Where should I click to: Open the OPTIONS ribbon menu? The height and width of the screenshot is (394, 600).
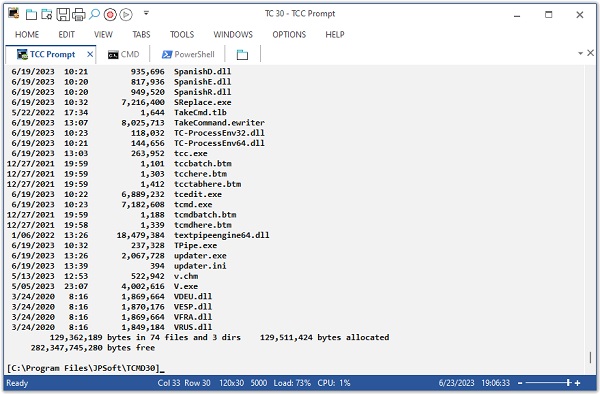click(x=289, y=34)
